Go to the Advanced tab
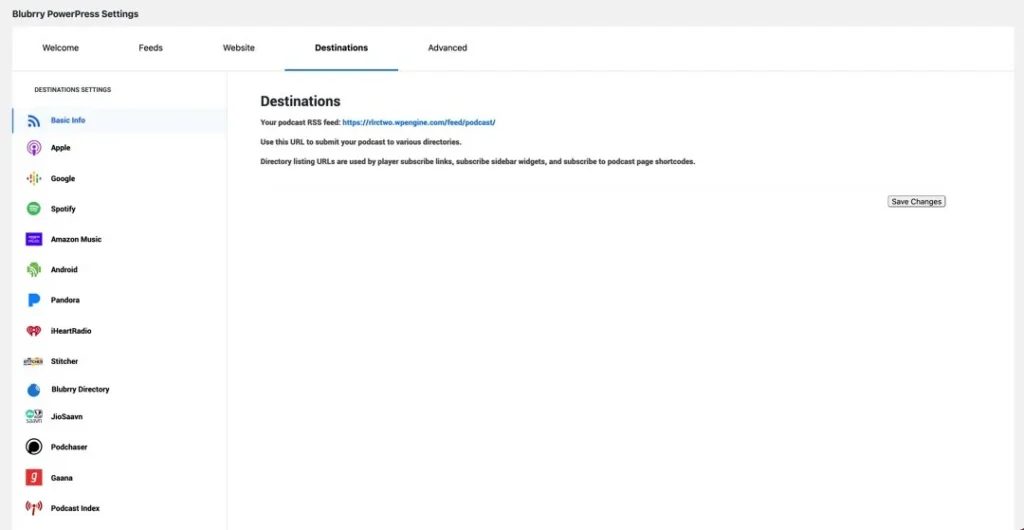The height and width of the screenshot is (530, 1024). point(447,48)
